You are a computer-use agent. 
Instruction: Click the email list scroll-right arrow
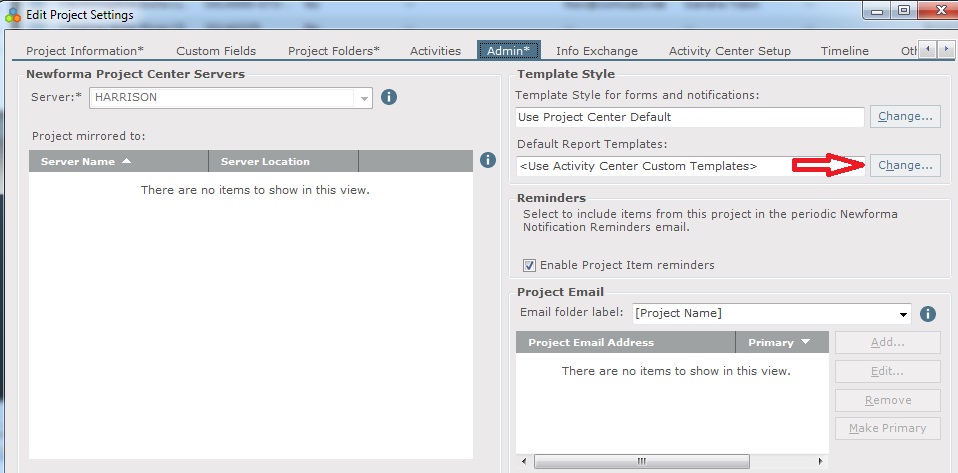[x=821, y=461]
